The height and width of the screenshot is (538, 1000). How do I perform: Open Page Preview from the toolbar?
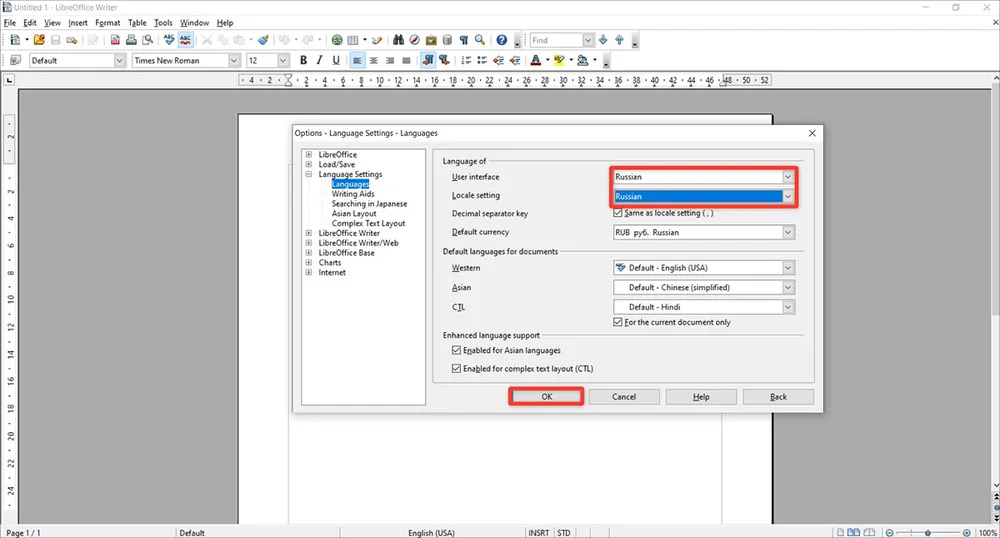point(147,40)
